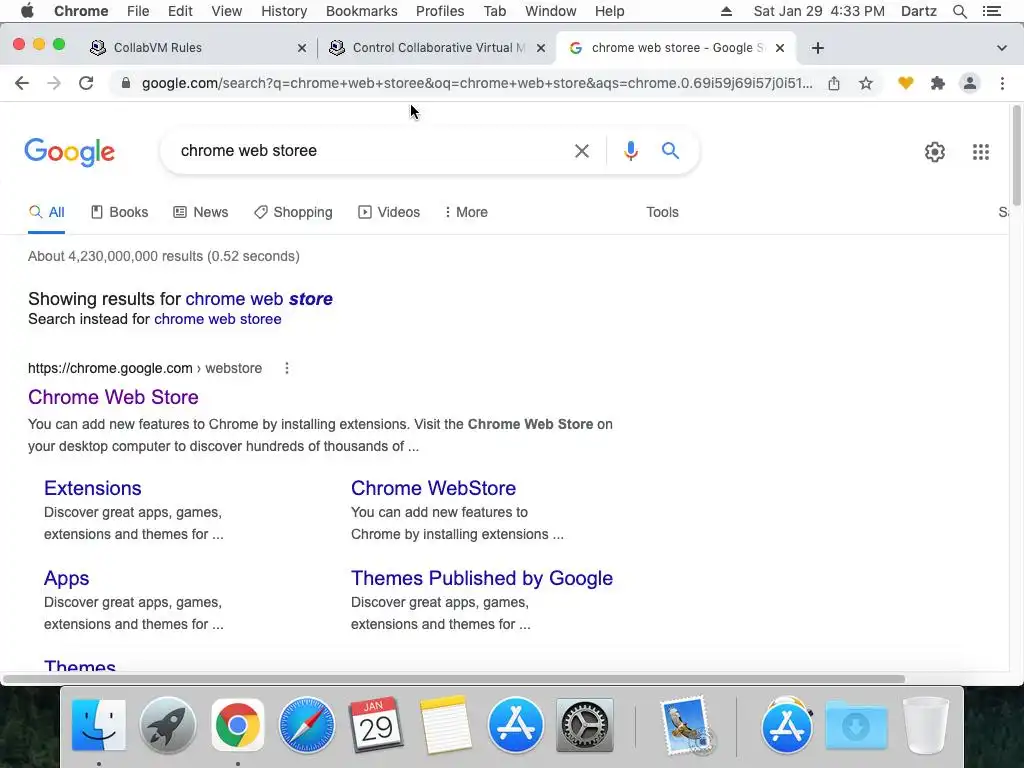Open the Apple menu
This screenshot has height=768, width=1024.
click(x=27, y=11)
